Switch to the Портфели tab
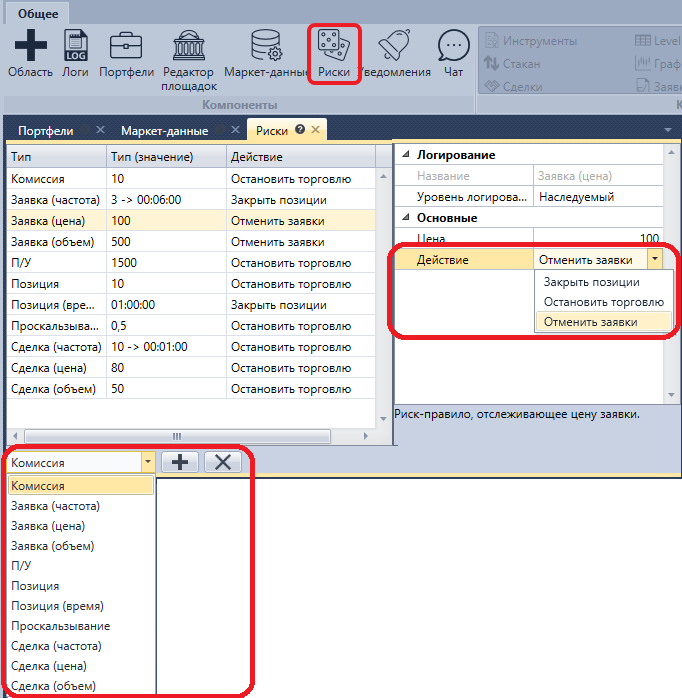Image resolution: width=682 pixels, height=698 pixels. [45, 131]
